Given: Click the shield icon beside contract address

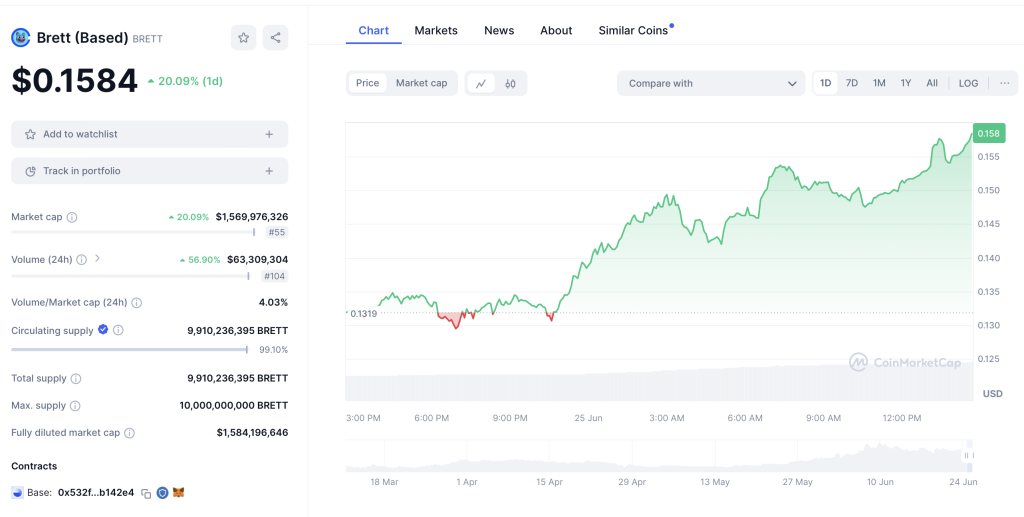Looking at the screenshot, I should 163,493.
